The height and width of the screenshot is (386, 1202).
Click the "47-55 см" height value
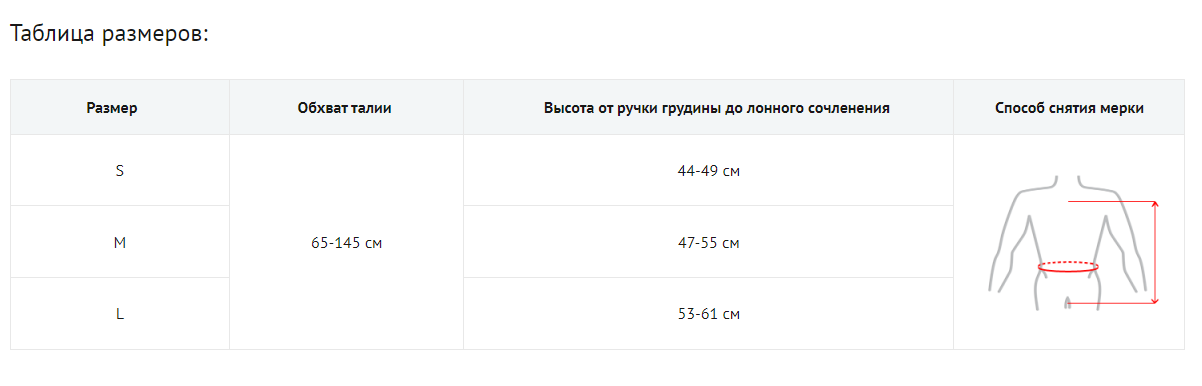(709, 243)
